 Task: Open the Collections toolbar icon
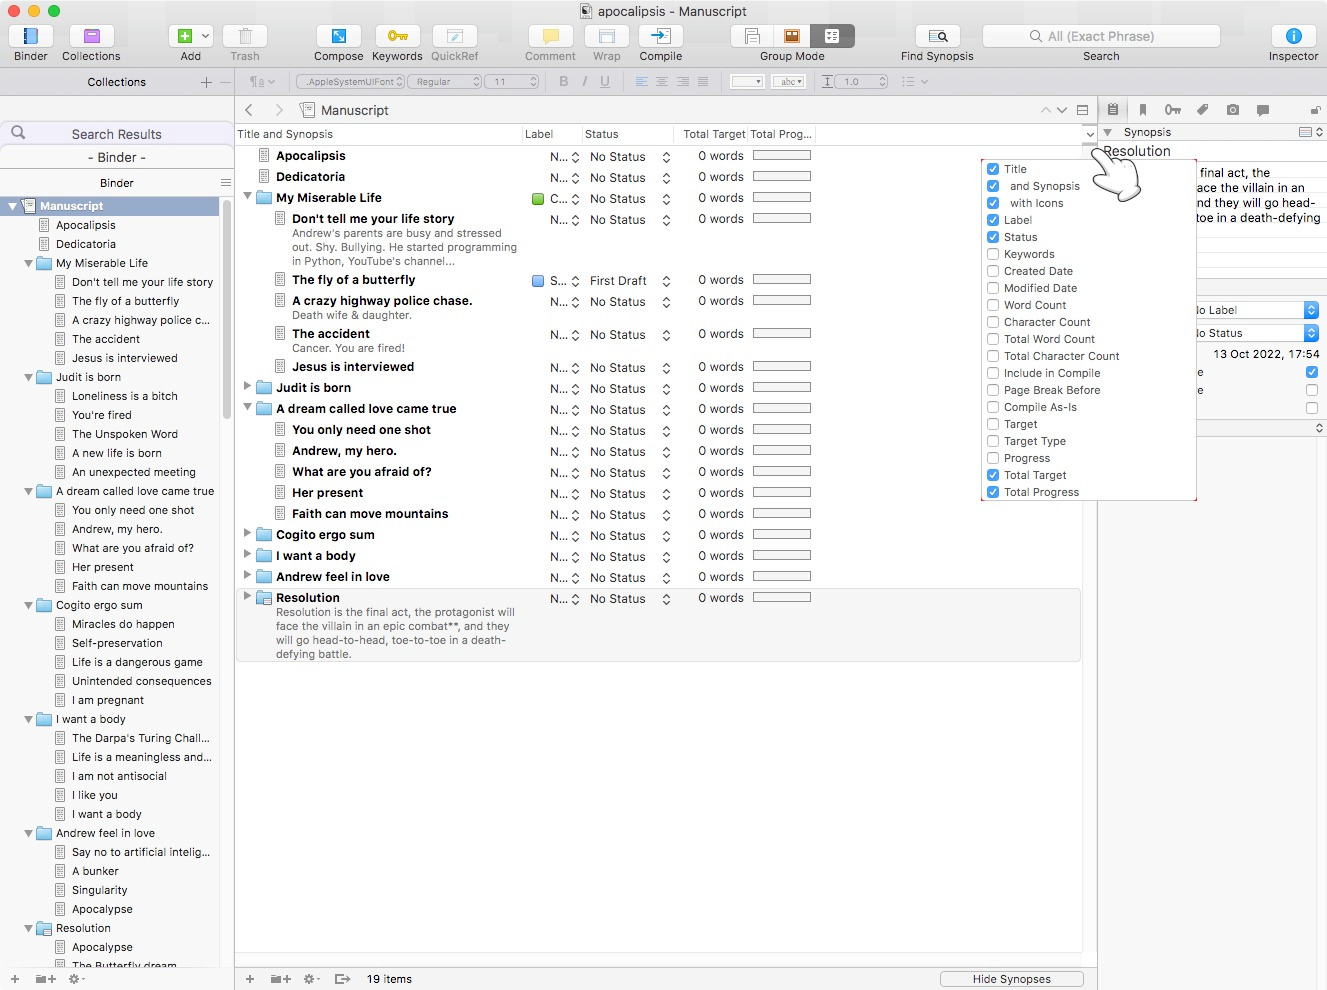[x=91, y=36]
